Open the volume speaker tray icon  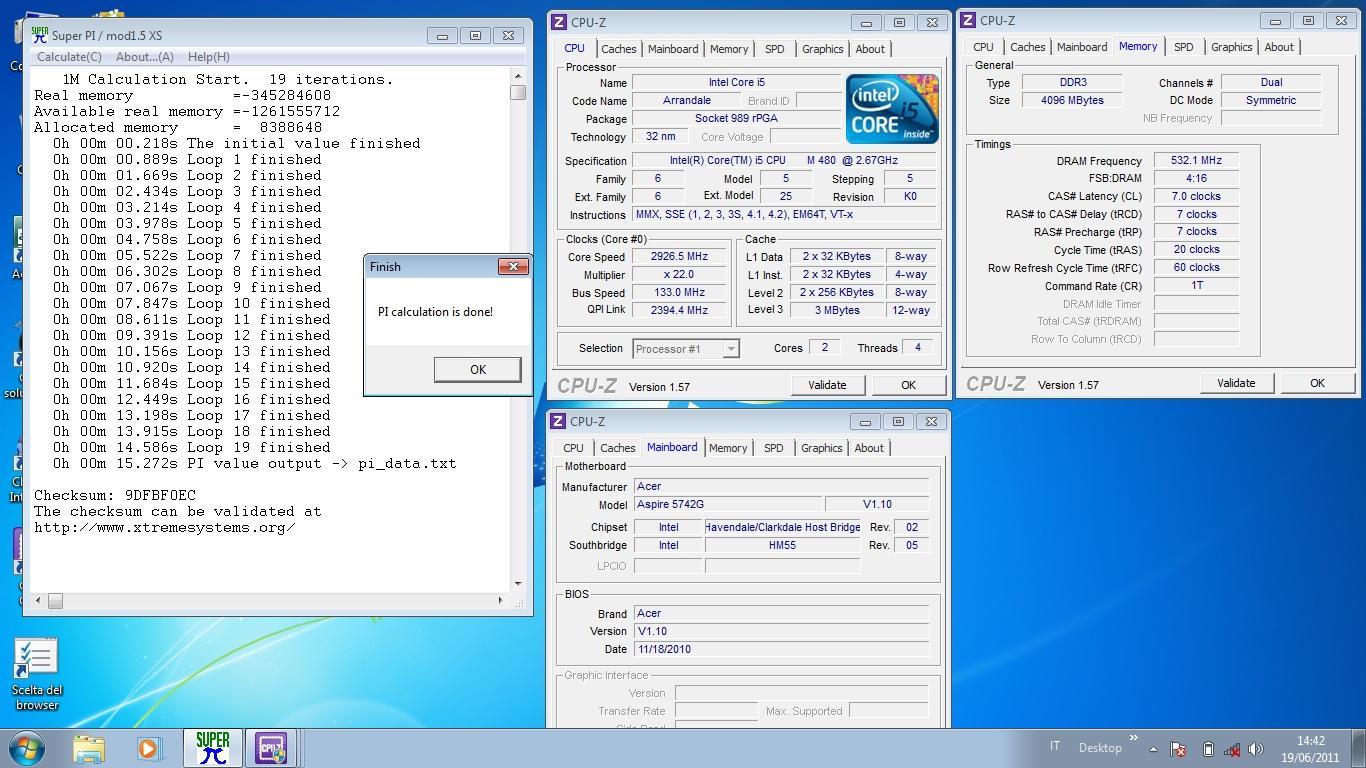(1256, 749)
